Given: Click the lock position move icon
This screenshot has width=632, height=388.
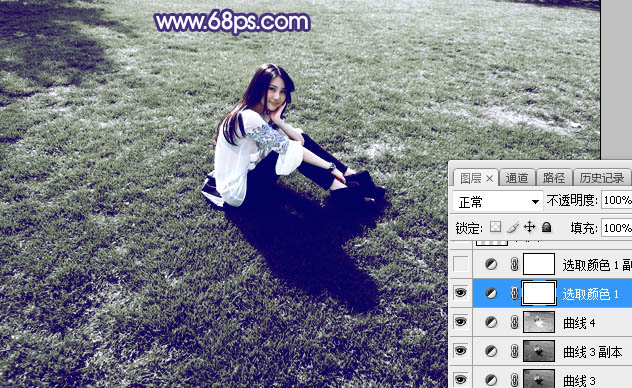Looking at the screenshot, I should click(529, 227).
